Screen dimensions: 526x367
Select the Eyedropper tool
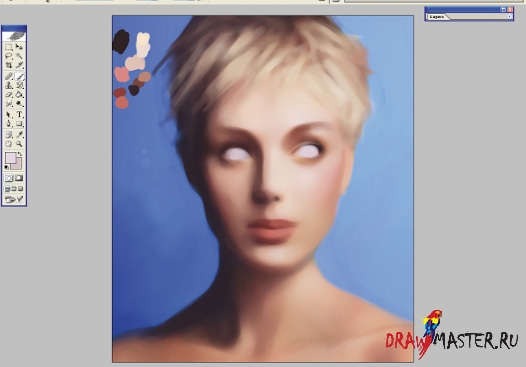click(x=19, y=135)
